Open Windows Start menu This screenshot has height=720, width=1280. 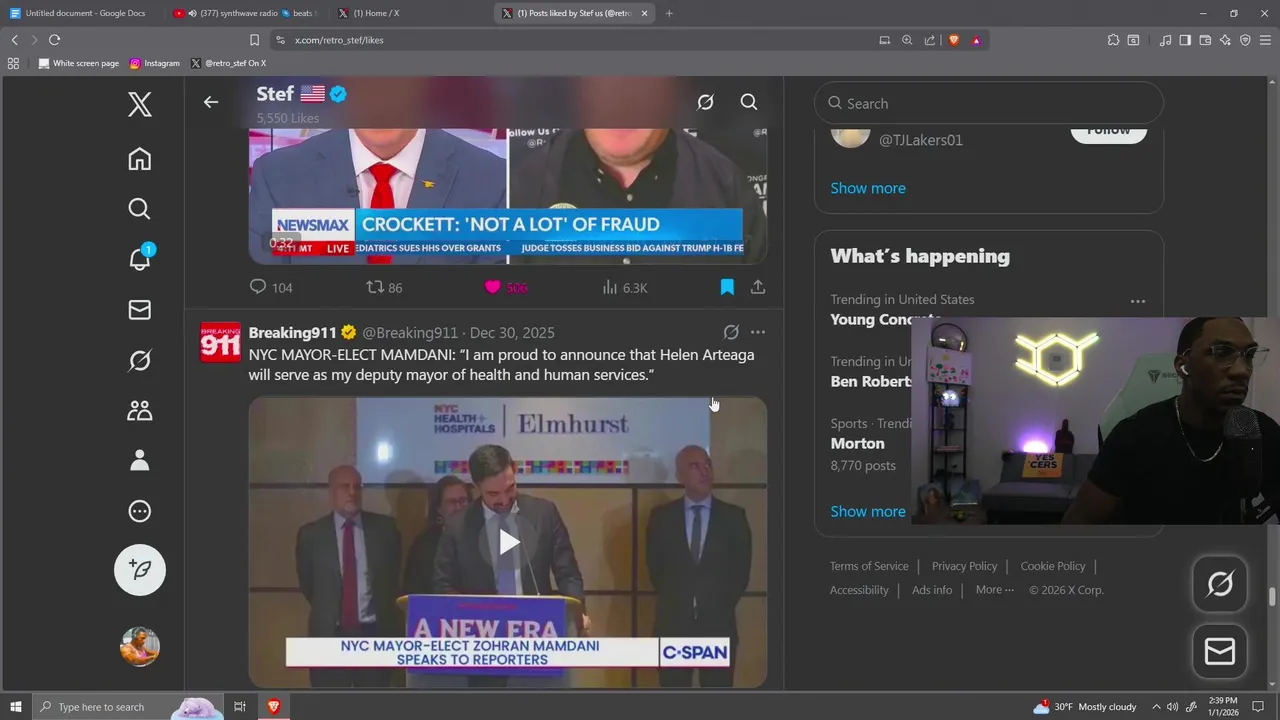pos(16,707)
